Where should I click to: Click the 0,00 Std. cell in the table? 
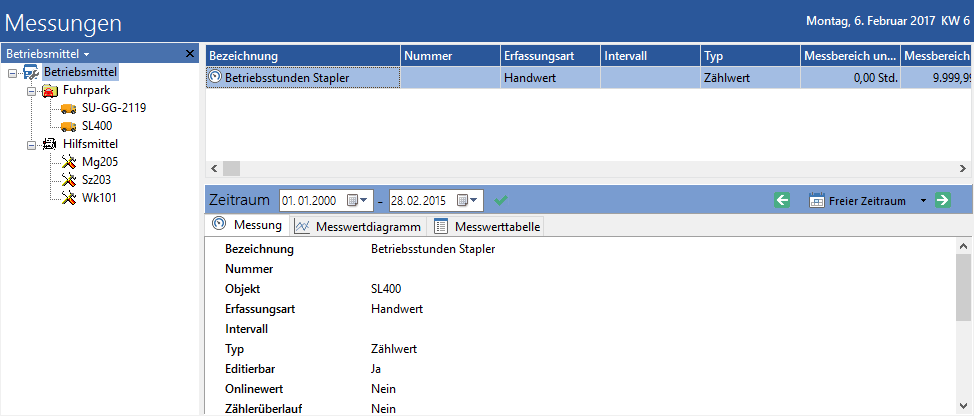(x=851, y=78)
